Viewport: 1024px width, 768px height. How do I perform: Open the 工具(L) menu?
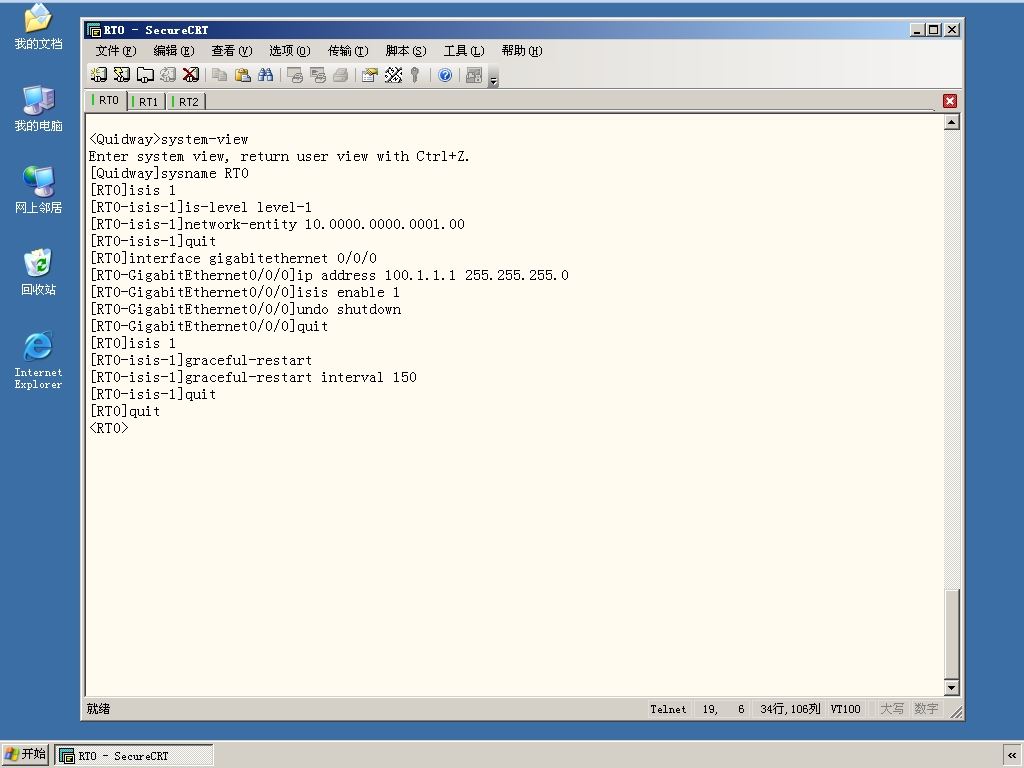coord(464,51)
